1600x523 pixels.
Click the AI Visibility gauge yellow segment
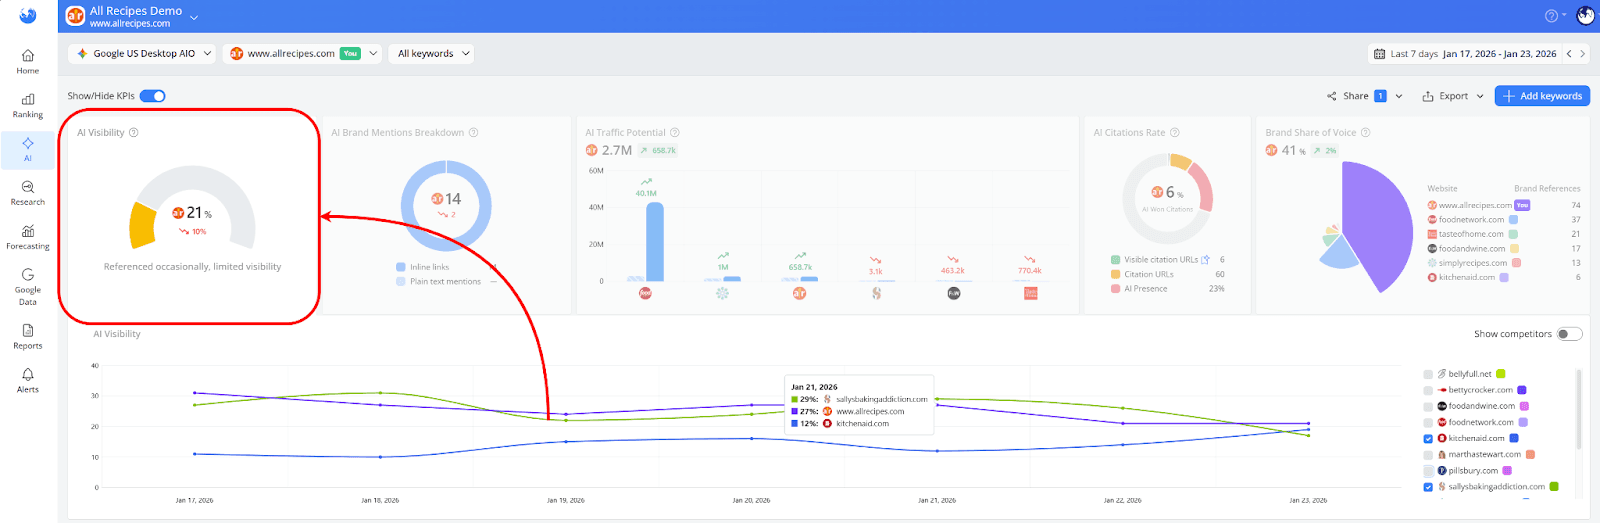pyautogui.click(x=143, y=225)
